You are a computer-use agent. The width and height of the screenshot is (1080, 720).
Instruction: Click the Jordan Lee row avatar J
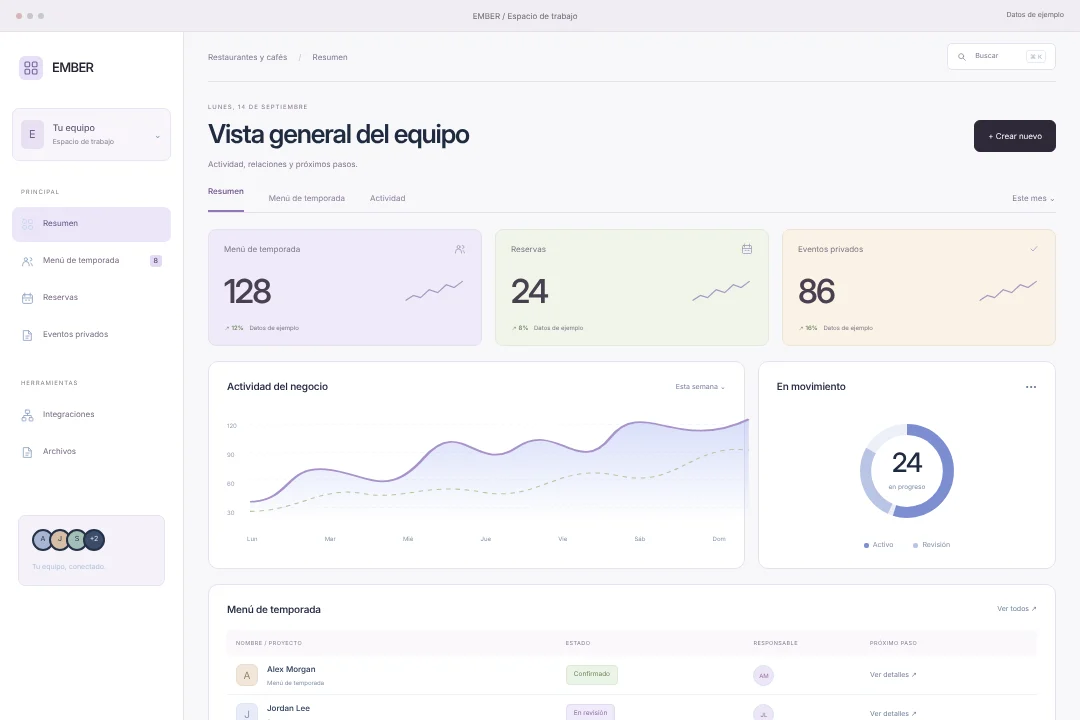pos(247,712)
